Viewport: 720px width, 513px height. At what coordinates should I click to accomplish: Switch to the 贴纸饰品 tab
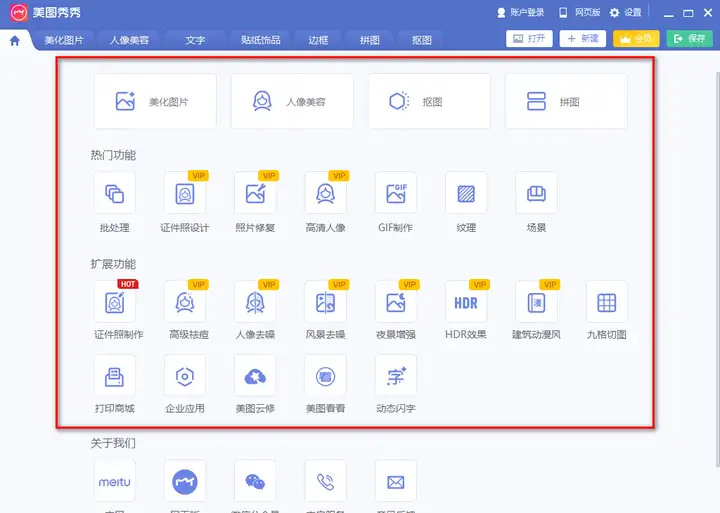pos(260,40)
